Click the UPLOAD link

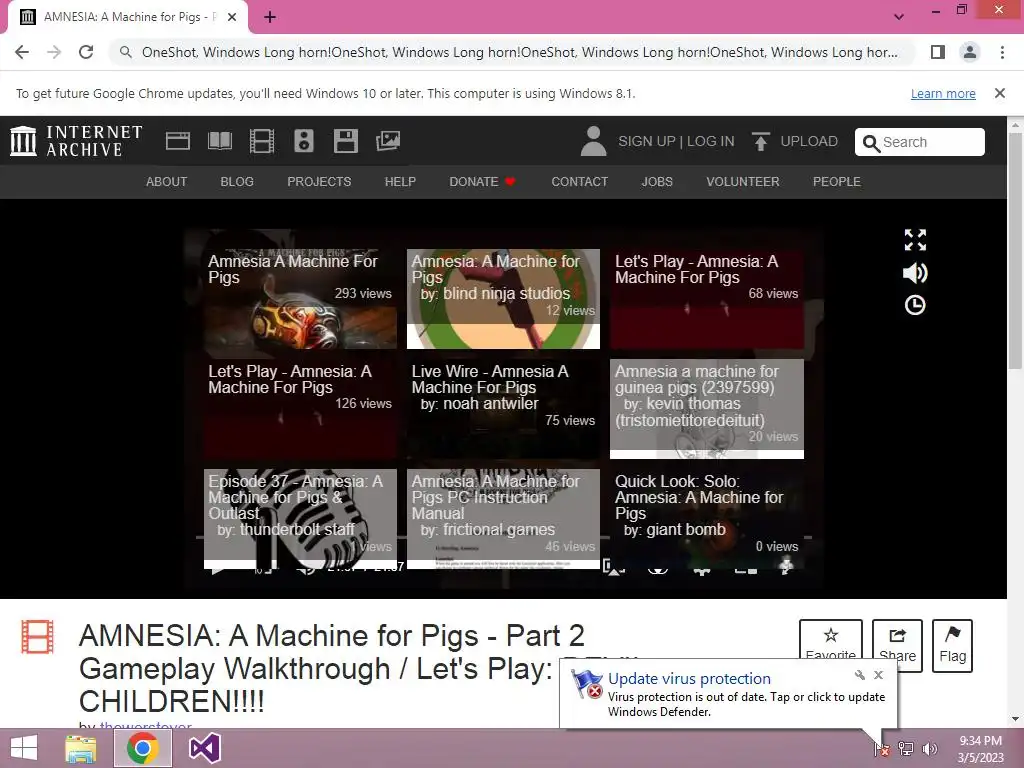coord(809,141)
